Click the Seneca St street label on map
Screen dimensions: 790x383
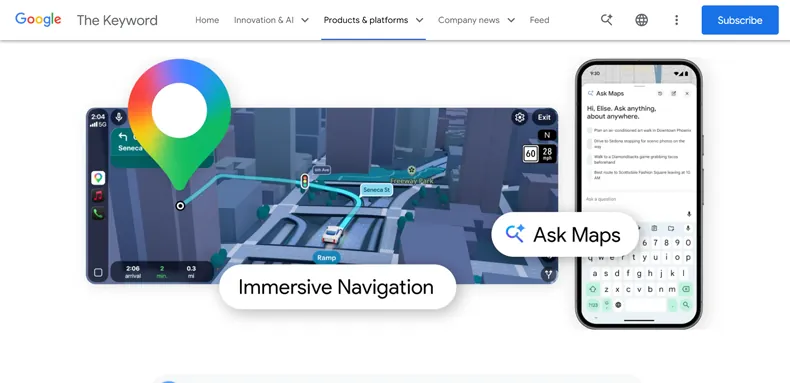click(x=376, y=190)
